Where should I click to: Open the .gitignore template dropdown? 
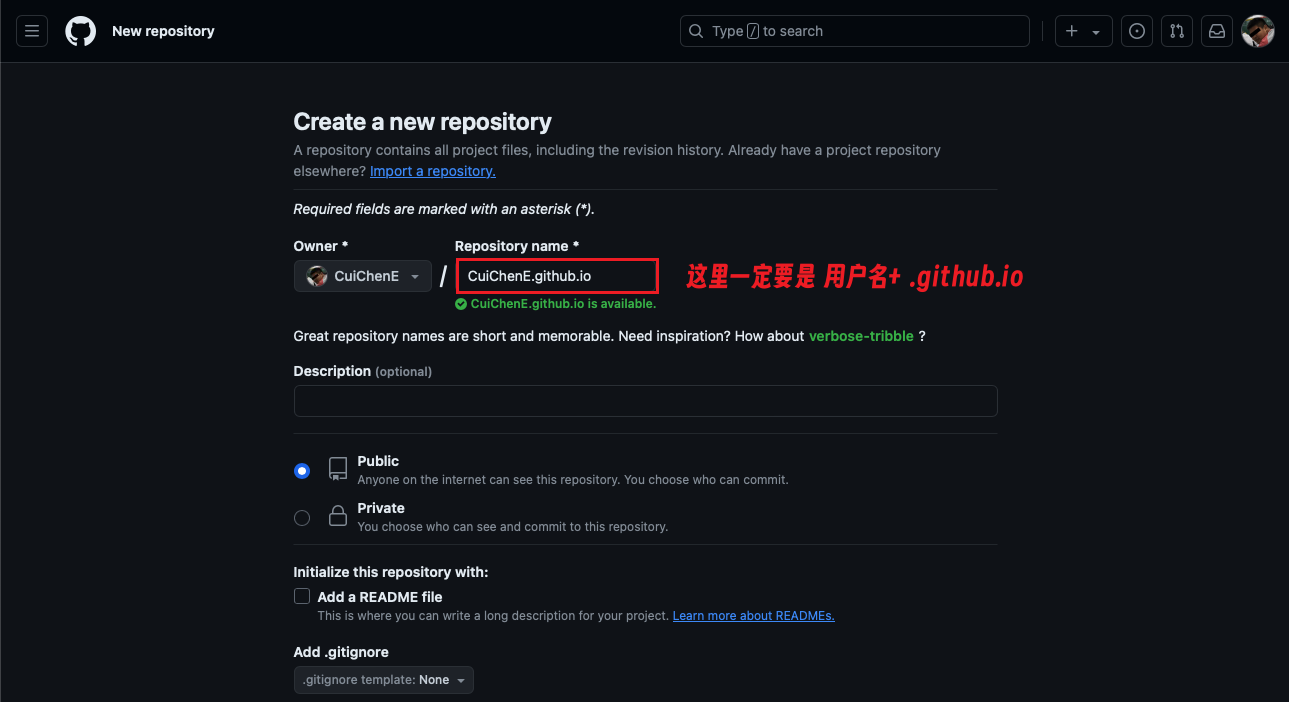point(384,680)
